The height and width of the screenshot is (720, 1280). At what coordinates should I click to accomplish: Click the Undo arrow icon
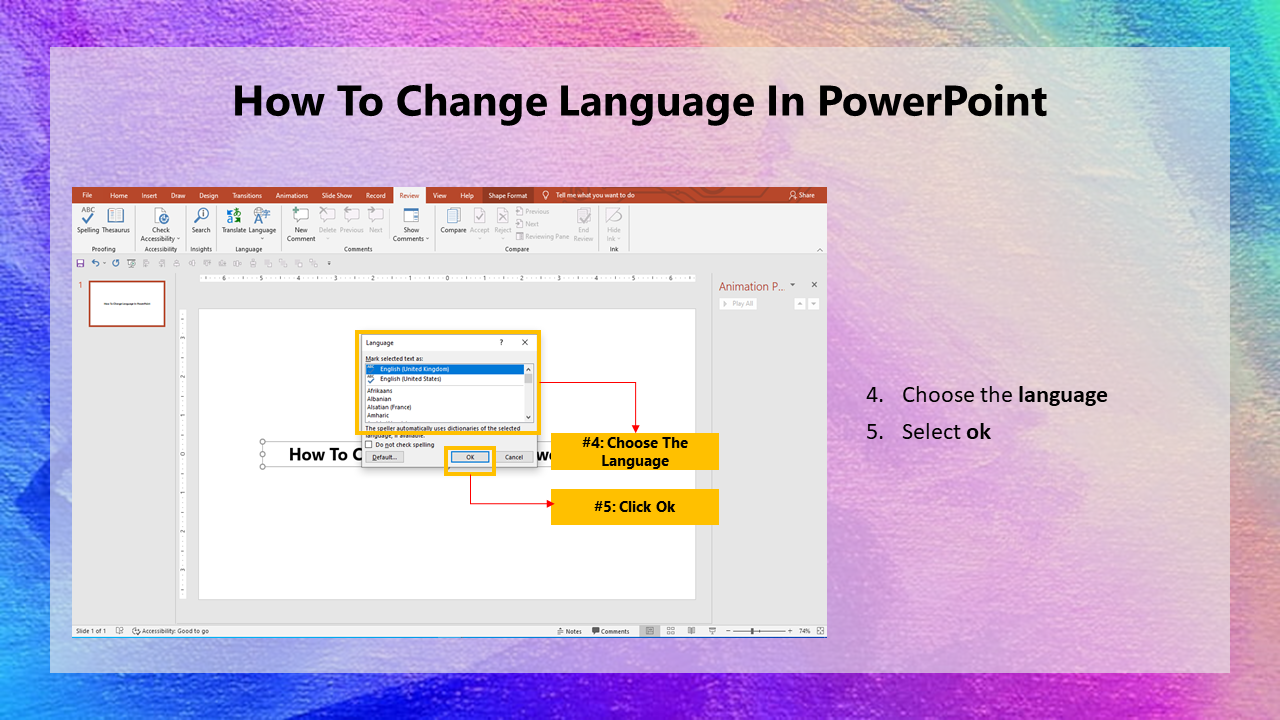pyautogui.click(x=95, y=263)
